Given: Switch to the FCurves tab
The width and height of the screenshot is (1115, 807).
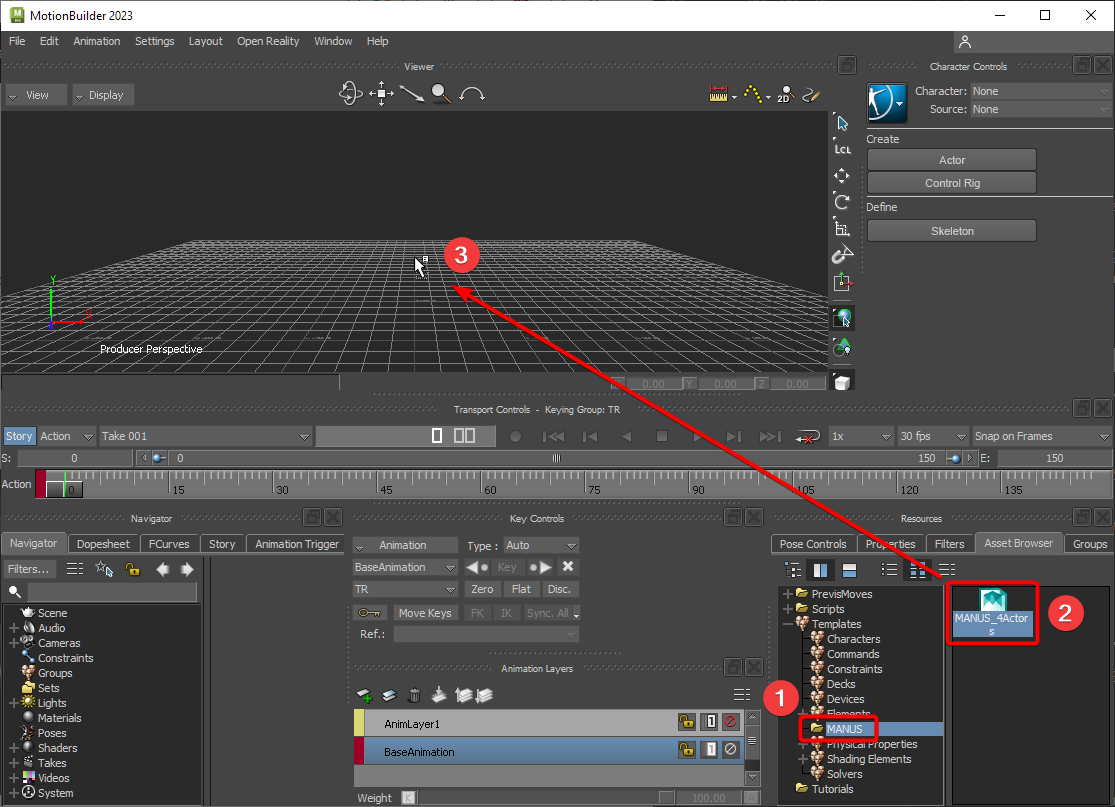Looking at the screenshot, I should (170, 544).
